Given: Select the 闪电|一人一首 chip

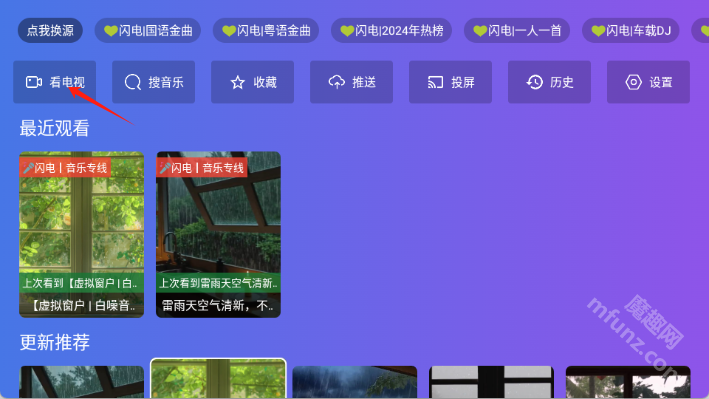Looking at the screenshot, I should pos(517,30).
